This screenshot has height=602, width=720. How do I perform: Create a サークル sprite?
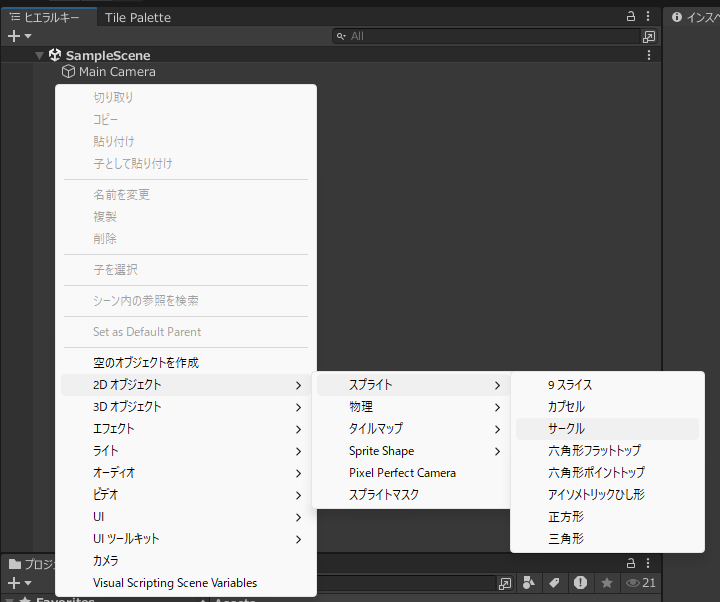(607, 429)
